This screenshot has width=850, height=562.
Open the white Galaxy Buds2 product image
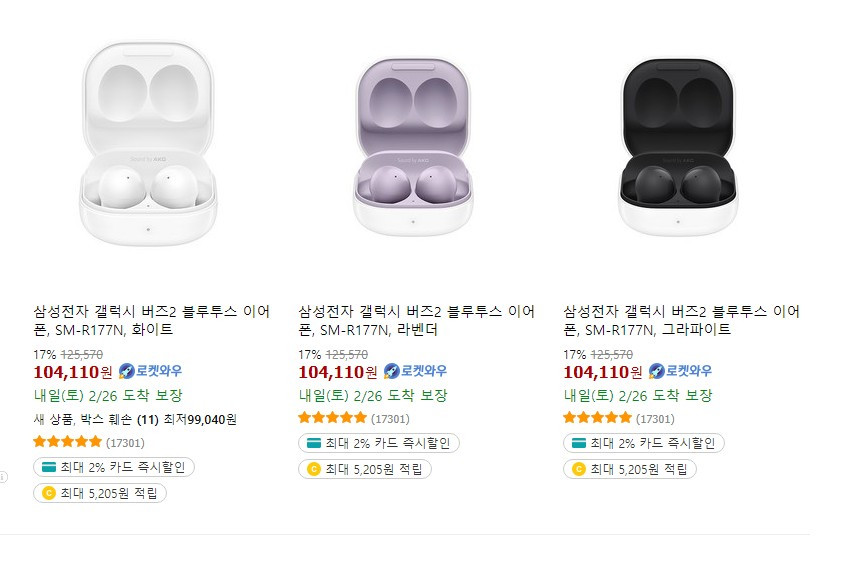pyautogui.click(x=148, y=144)
